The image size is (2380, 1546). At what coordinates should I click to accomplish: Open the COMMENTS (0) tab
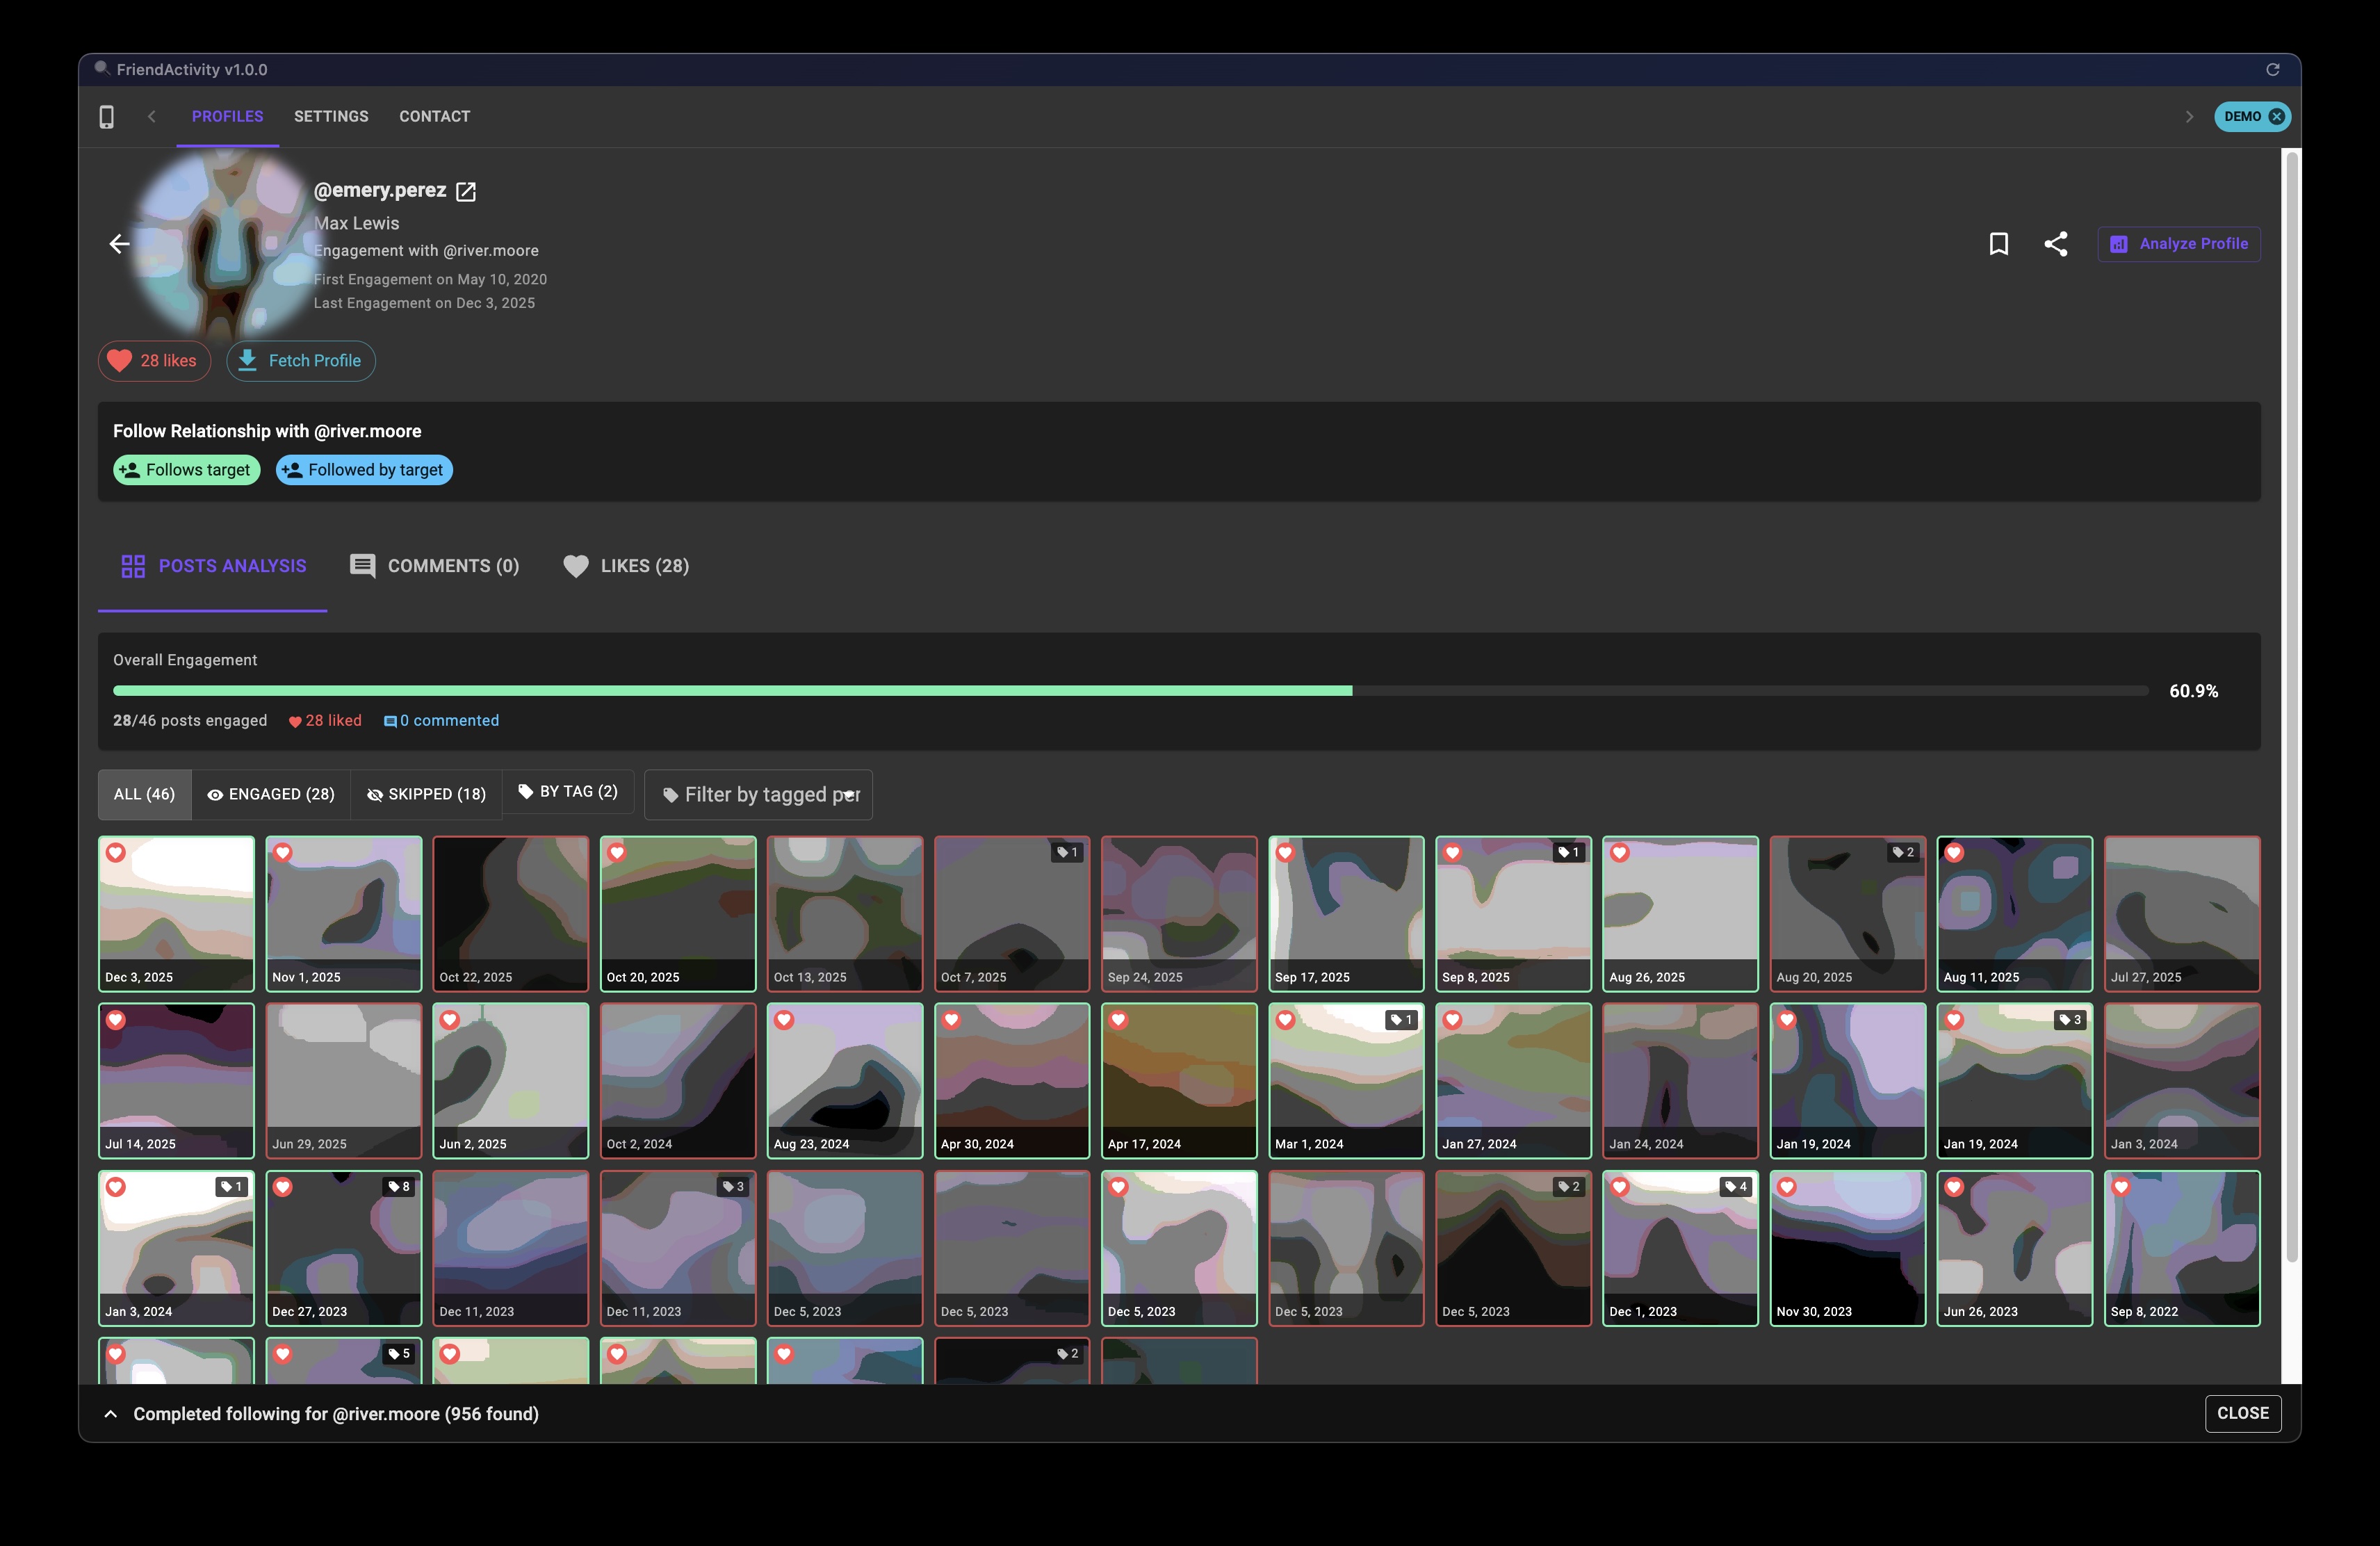coord(434,565)
